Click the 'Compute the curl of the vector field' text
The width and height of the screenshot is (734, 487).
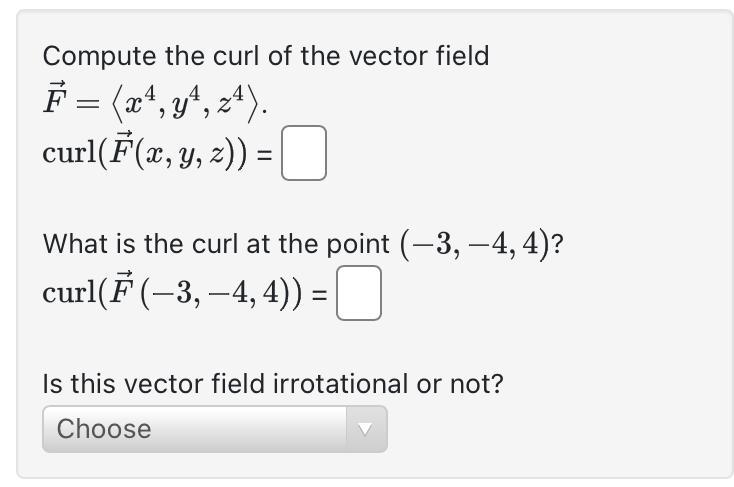tap(266, 56)
